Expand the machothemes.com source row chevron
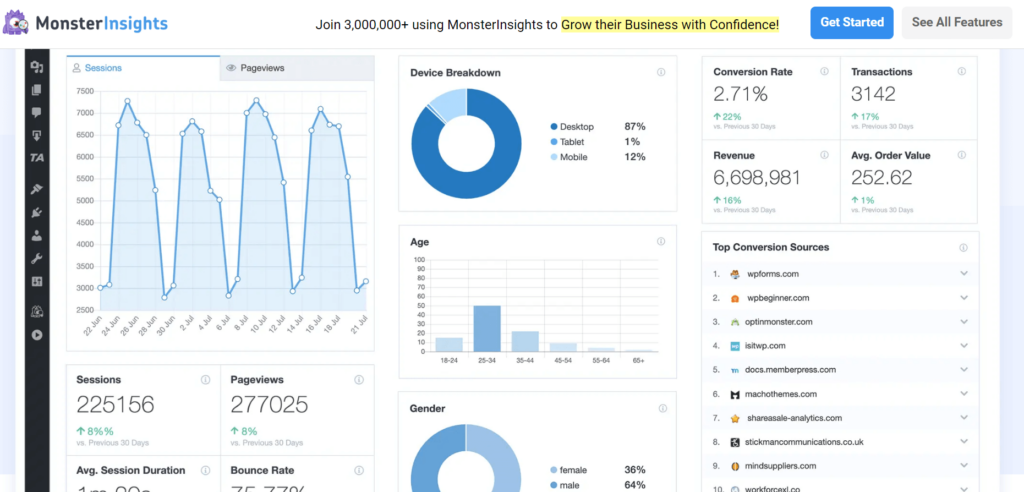This screenshot has width=1024, height=492. 964,394
